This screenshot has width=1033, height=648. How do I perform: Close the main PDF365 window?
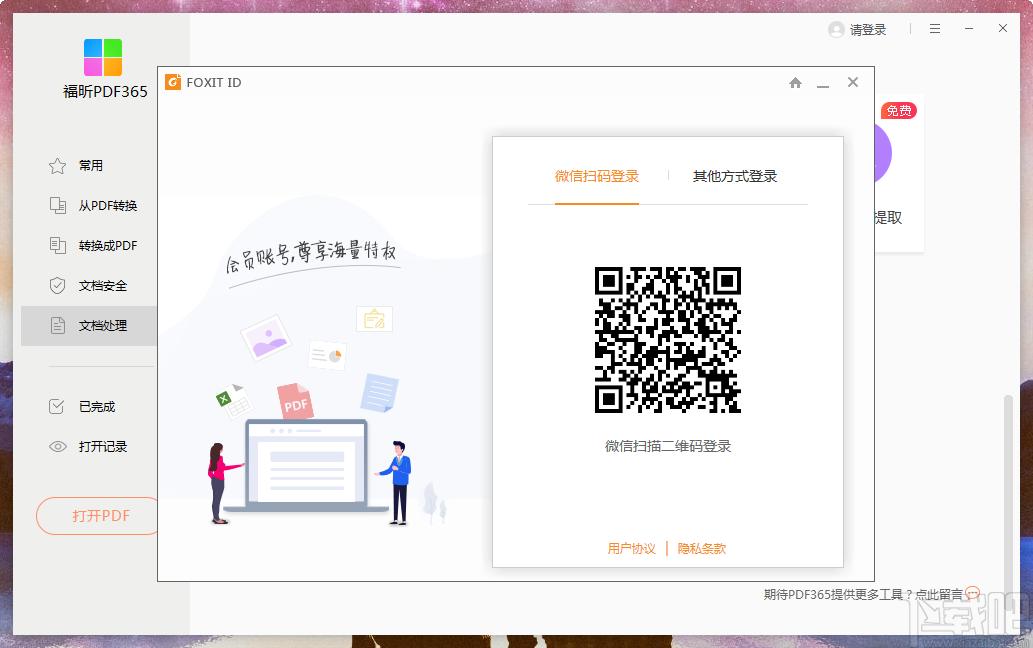click(1003, 28)
